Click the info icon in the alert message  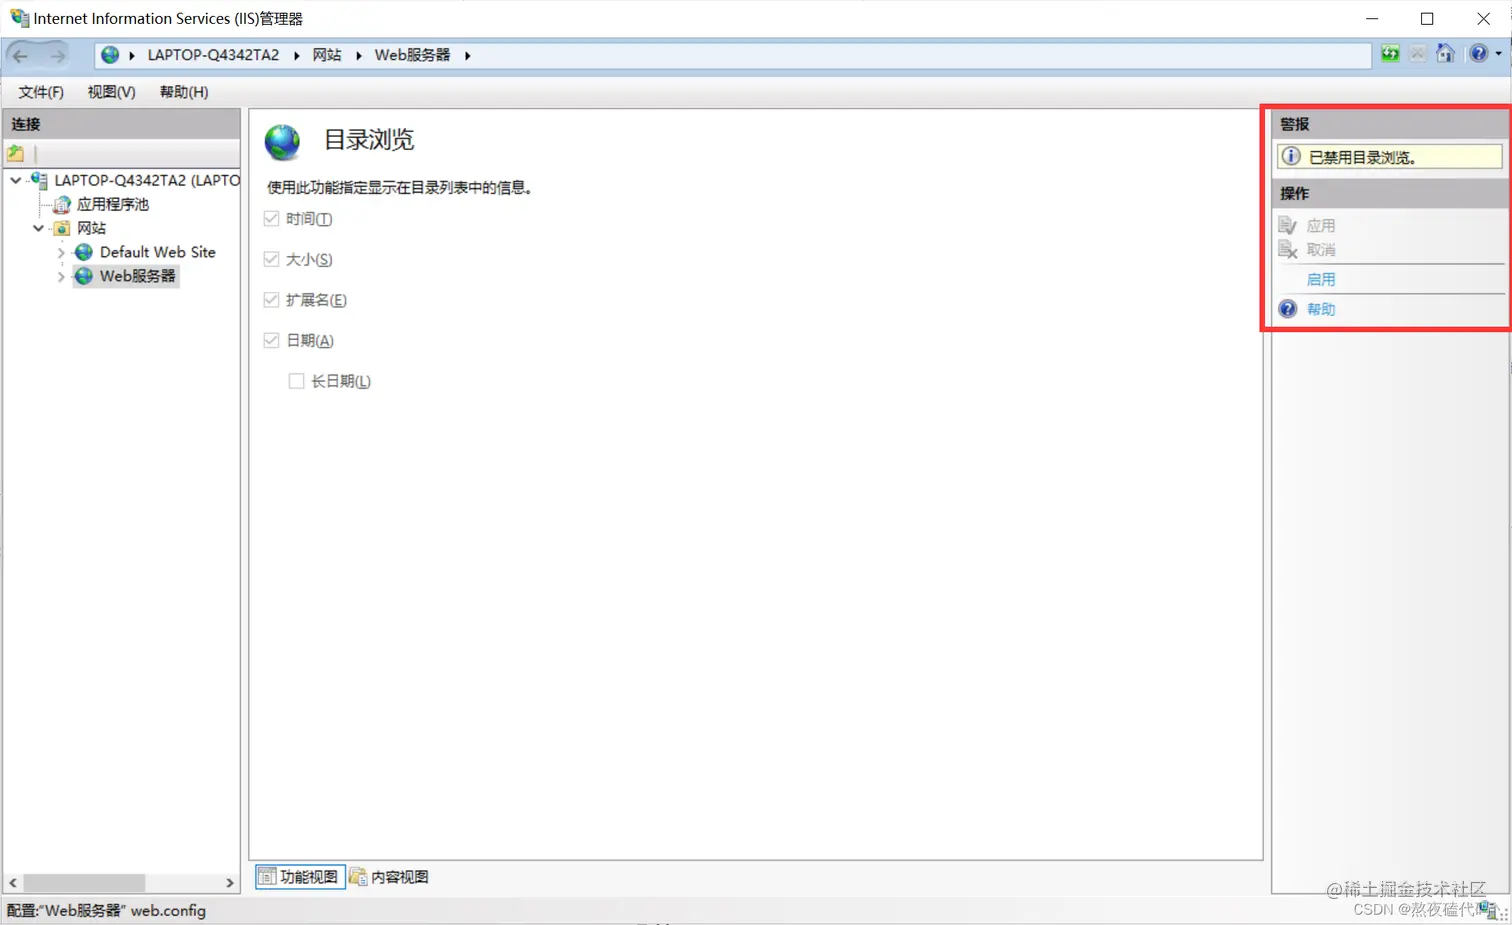pos(1291,156)
